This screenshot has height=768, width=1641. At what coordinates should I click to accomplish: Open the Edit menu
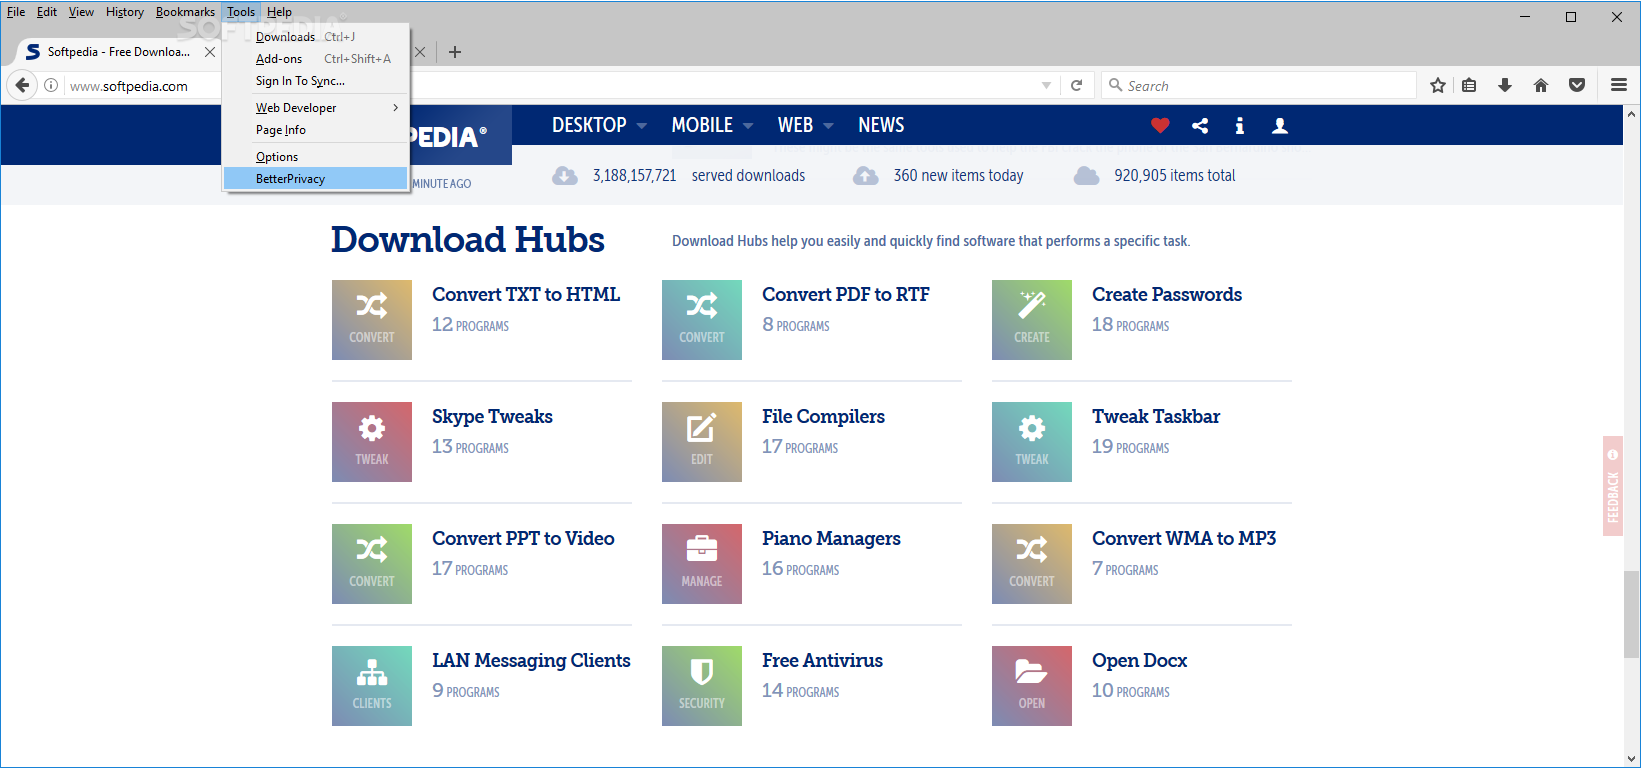(47, 12)
